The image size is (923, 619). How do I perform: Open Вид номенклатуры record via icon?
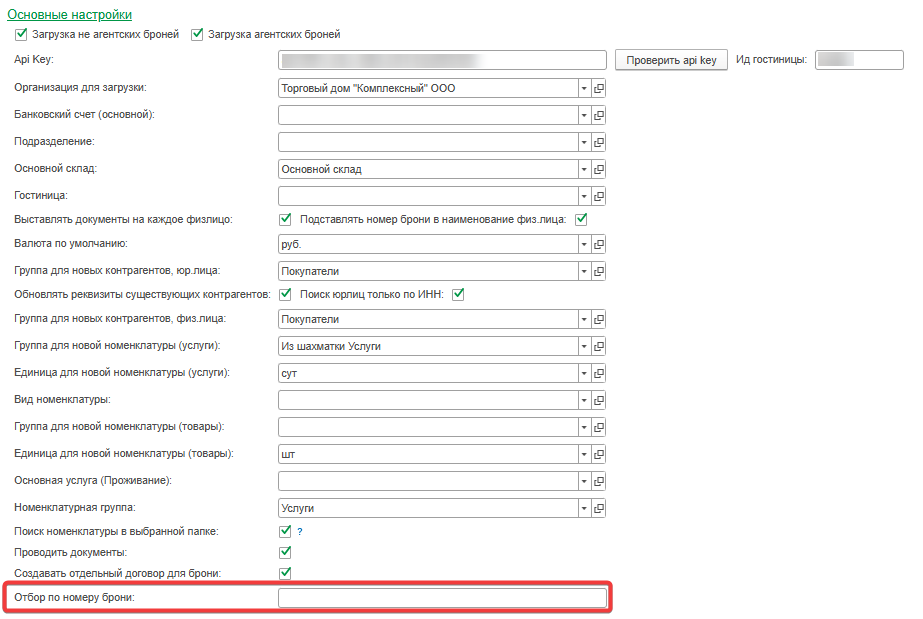pos(600,400)
